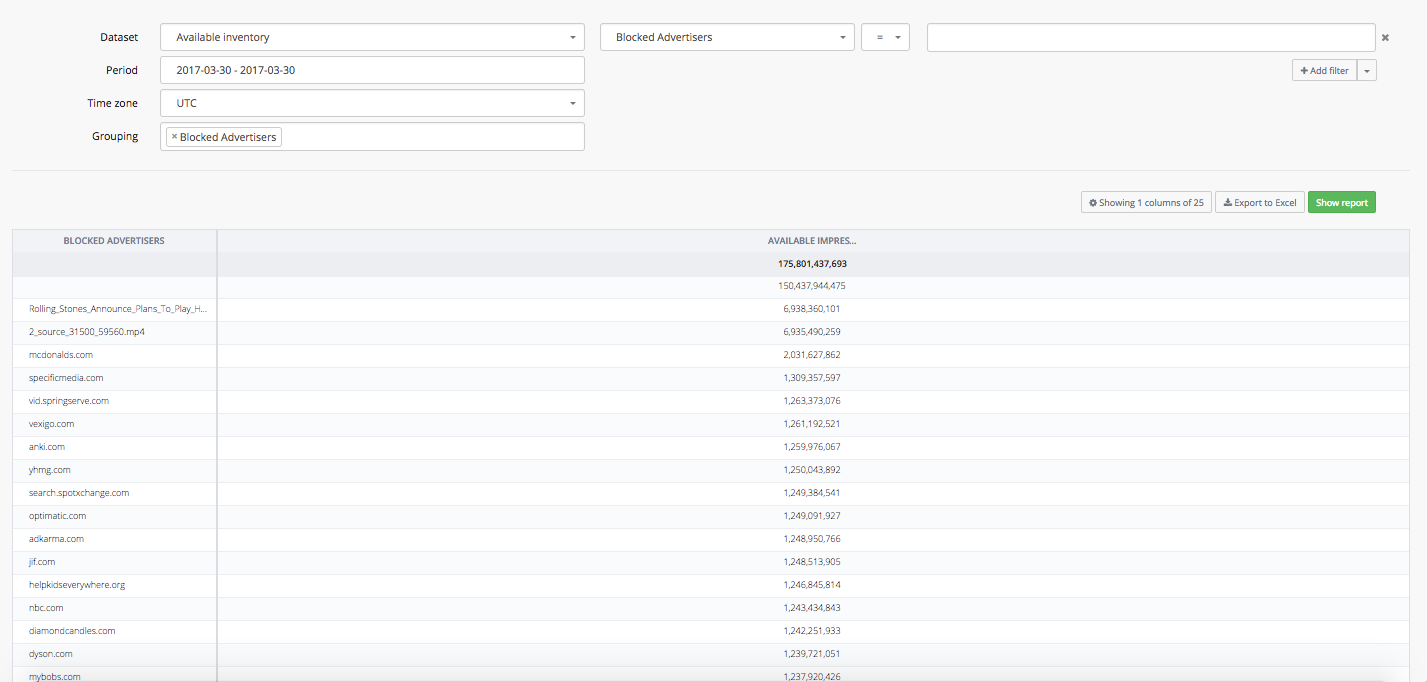Select the mcdonalds.com row

[61, 355]
